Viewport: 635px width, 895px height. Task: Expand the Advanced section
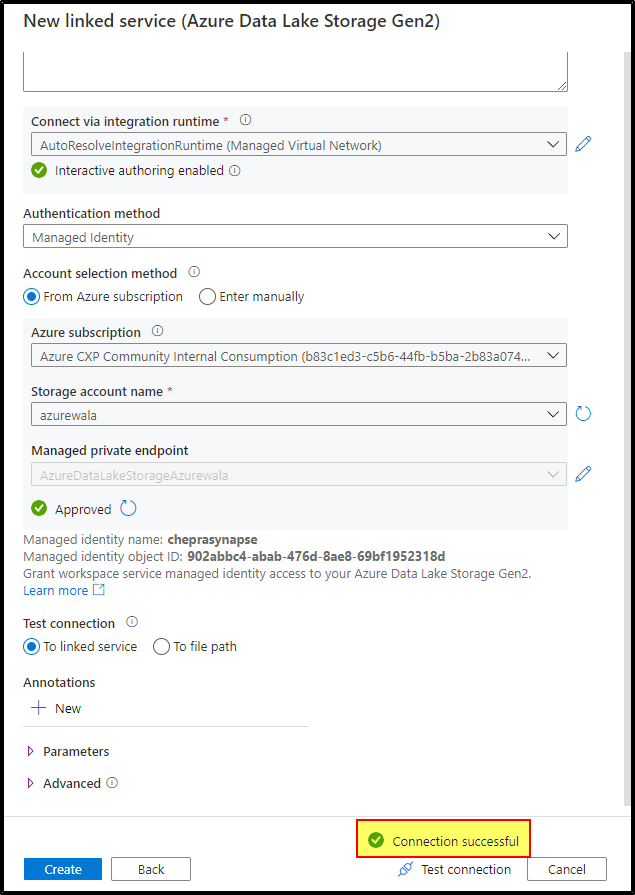63,783
